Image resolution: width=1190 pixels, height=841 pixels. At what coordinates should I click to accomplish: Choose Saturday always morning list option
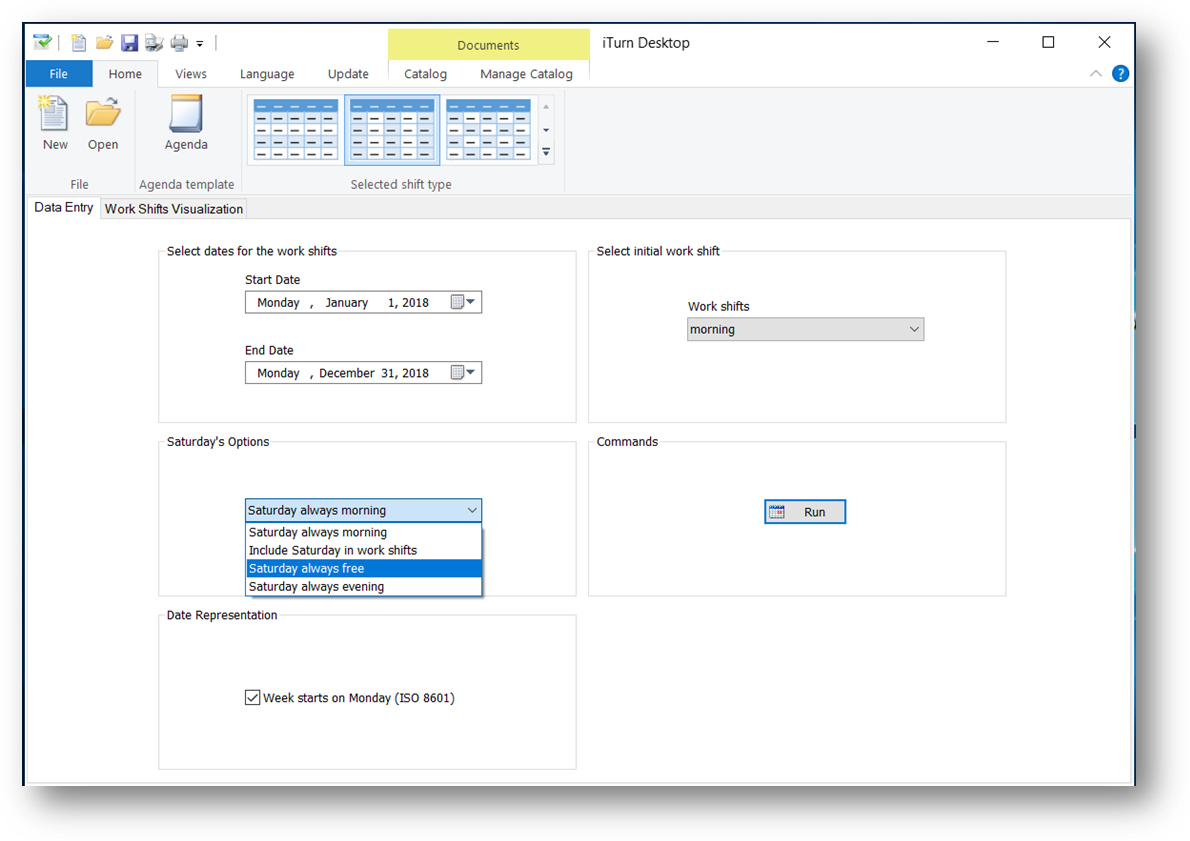click(364, 532)
